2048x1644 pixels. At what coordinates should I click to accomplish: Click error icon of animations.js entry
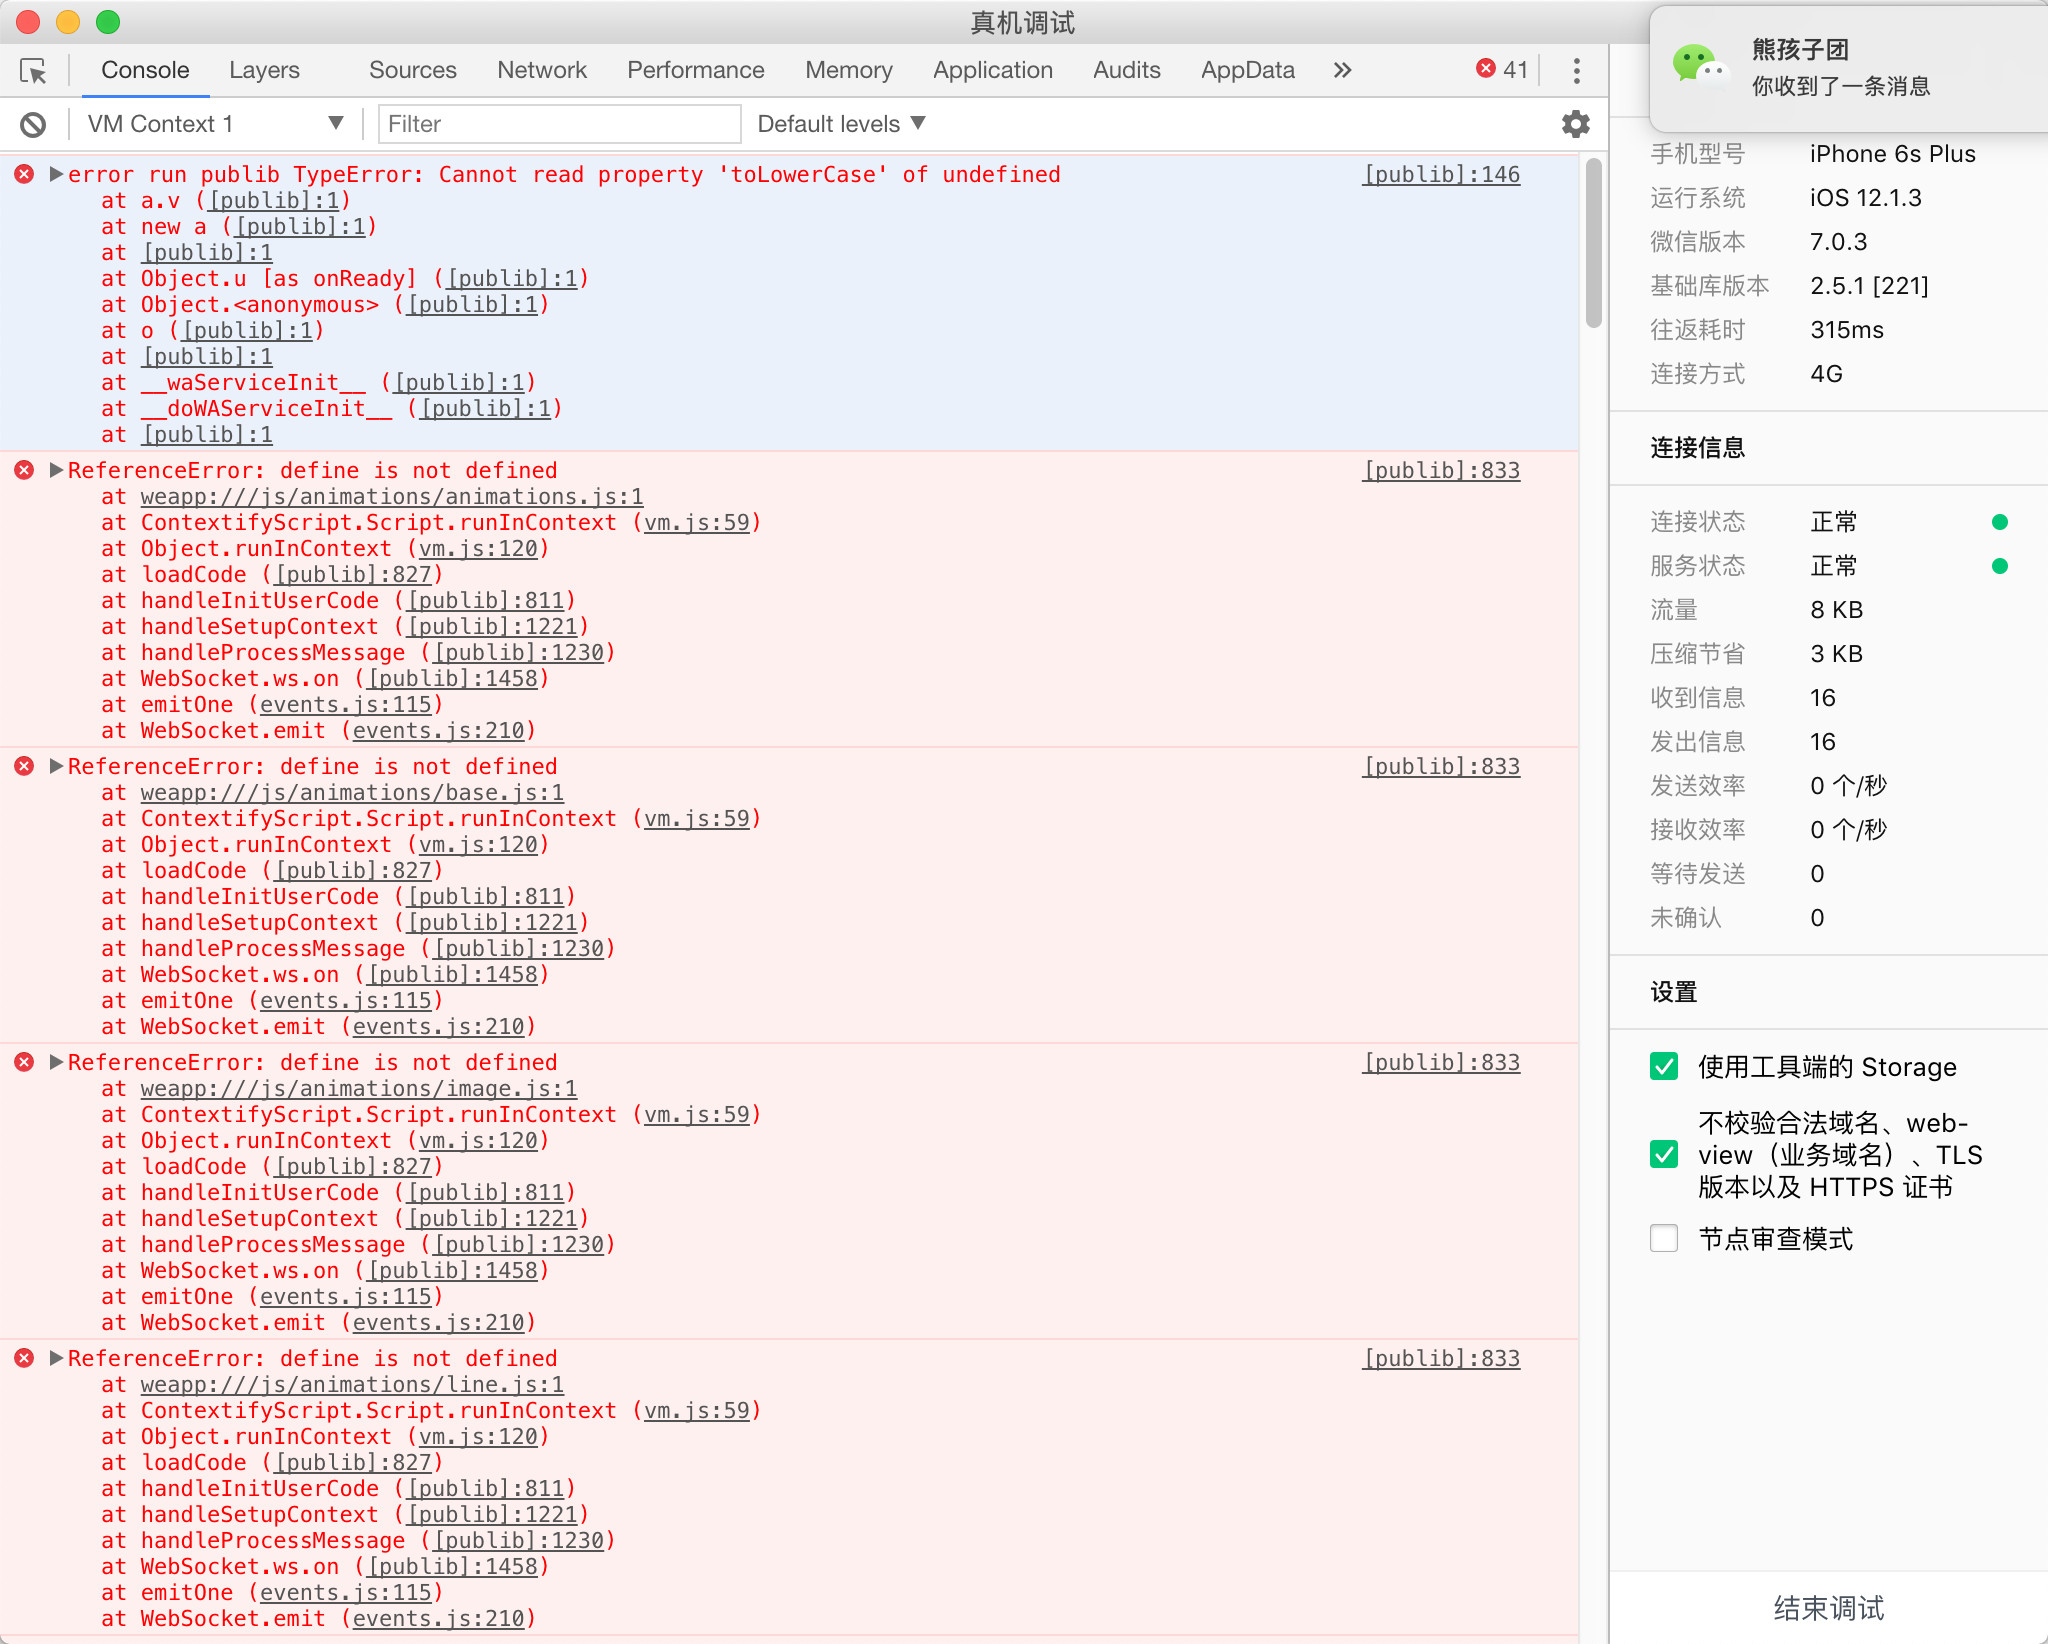(x=24, y=470)
